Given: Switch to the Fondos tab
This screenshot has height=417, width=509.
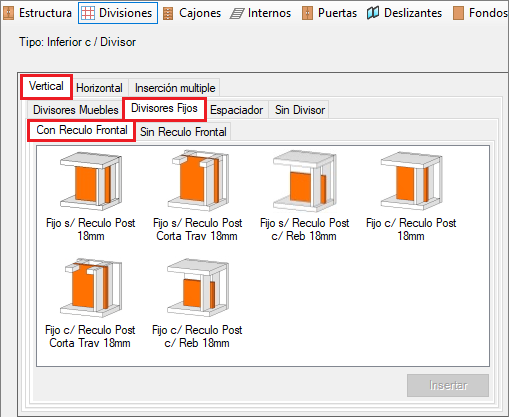Looking at the screenshot, I should pos(480,13).
